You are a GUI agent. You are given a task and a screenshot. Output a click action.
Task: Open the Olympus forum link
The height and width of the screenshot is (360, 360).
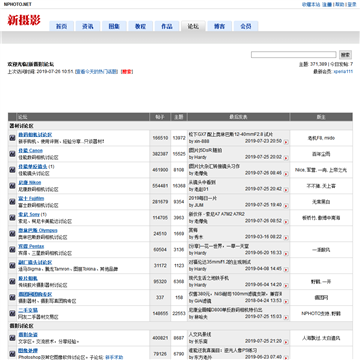(38, 230)
